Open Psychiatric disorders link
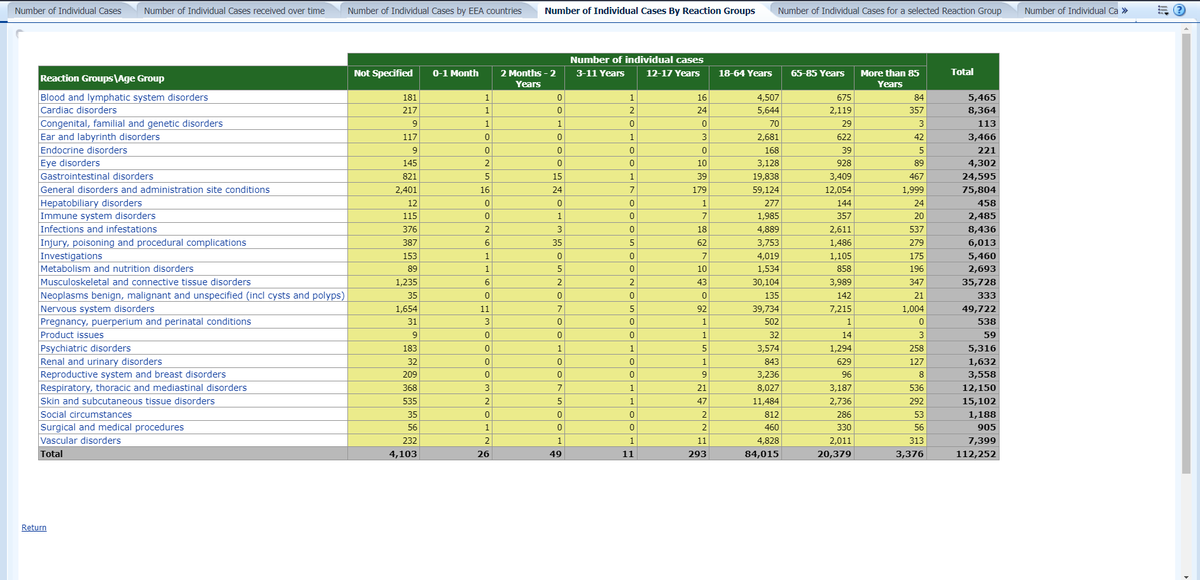Viewport: 1200px width, 580px height. click(85, 348)
